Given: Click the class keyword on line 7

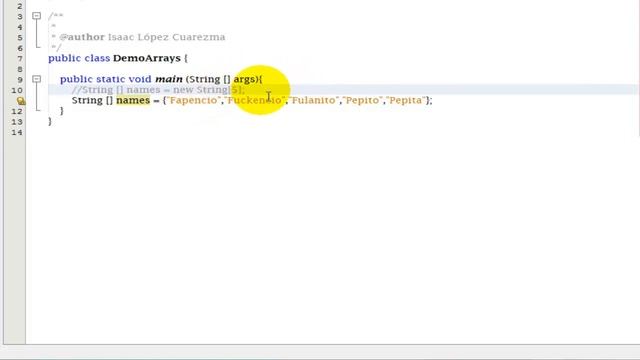Looking at the screenshot, I should (97, 58).
